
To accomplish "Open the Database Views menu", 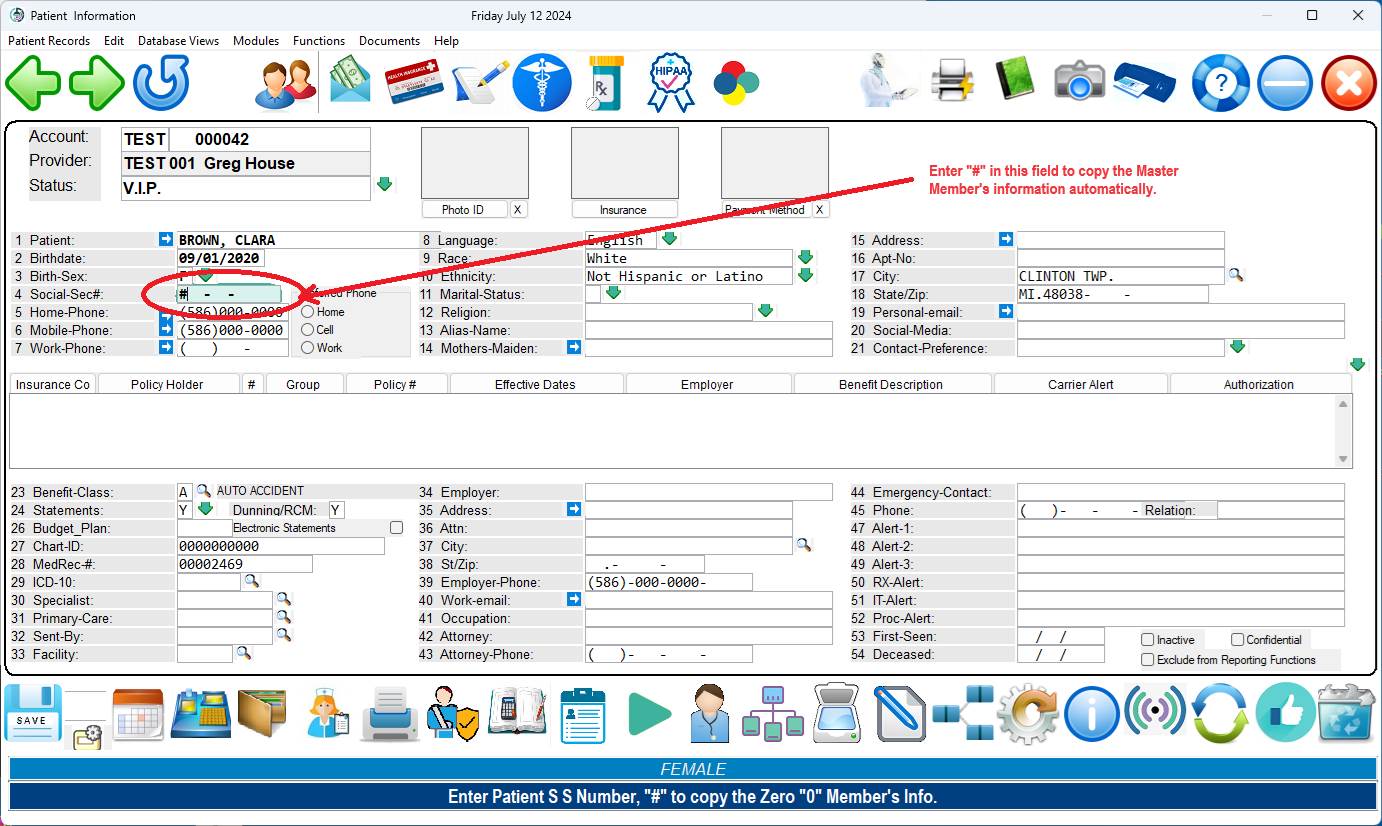I will 178,41.
